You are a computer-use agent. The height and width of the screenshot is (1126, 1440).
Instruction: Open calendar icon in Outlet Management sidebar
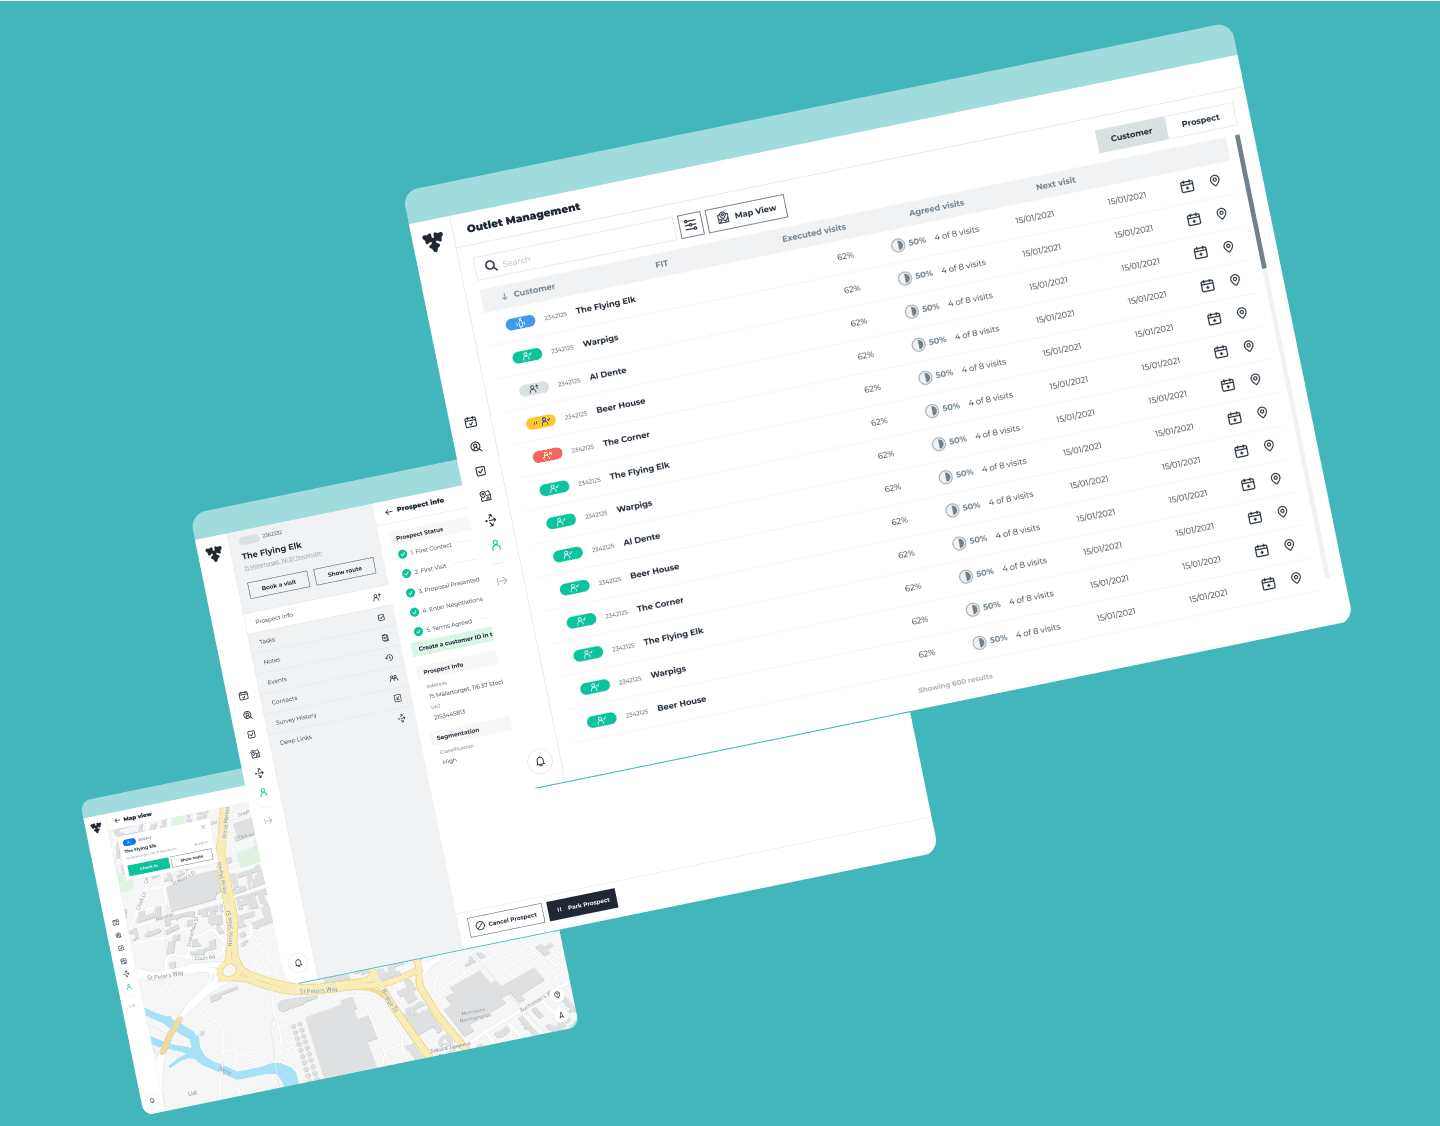[471, 422]
